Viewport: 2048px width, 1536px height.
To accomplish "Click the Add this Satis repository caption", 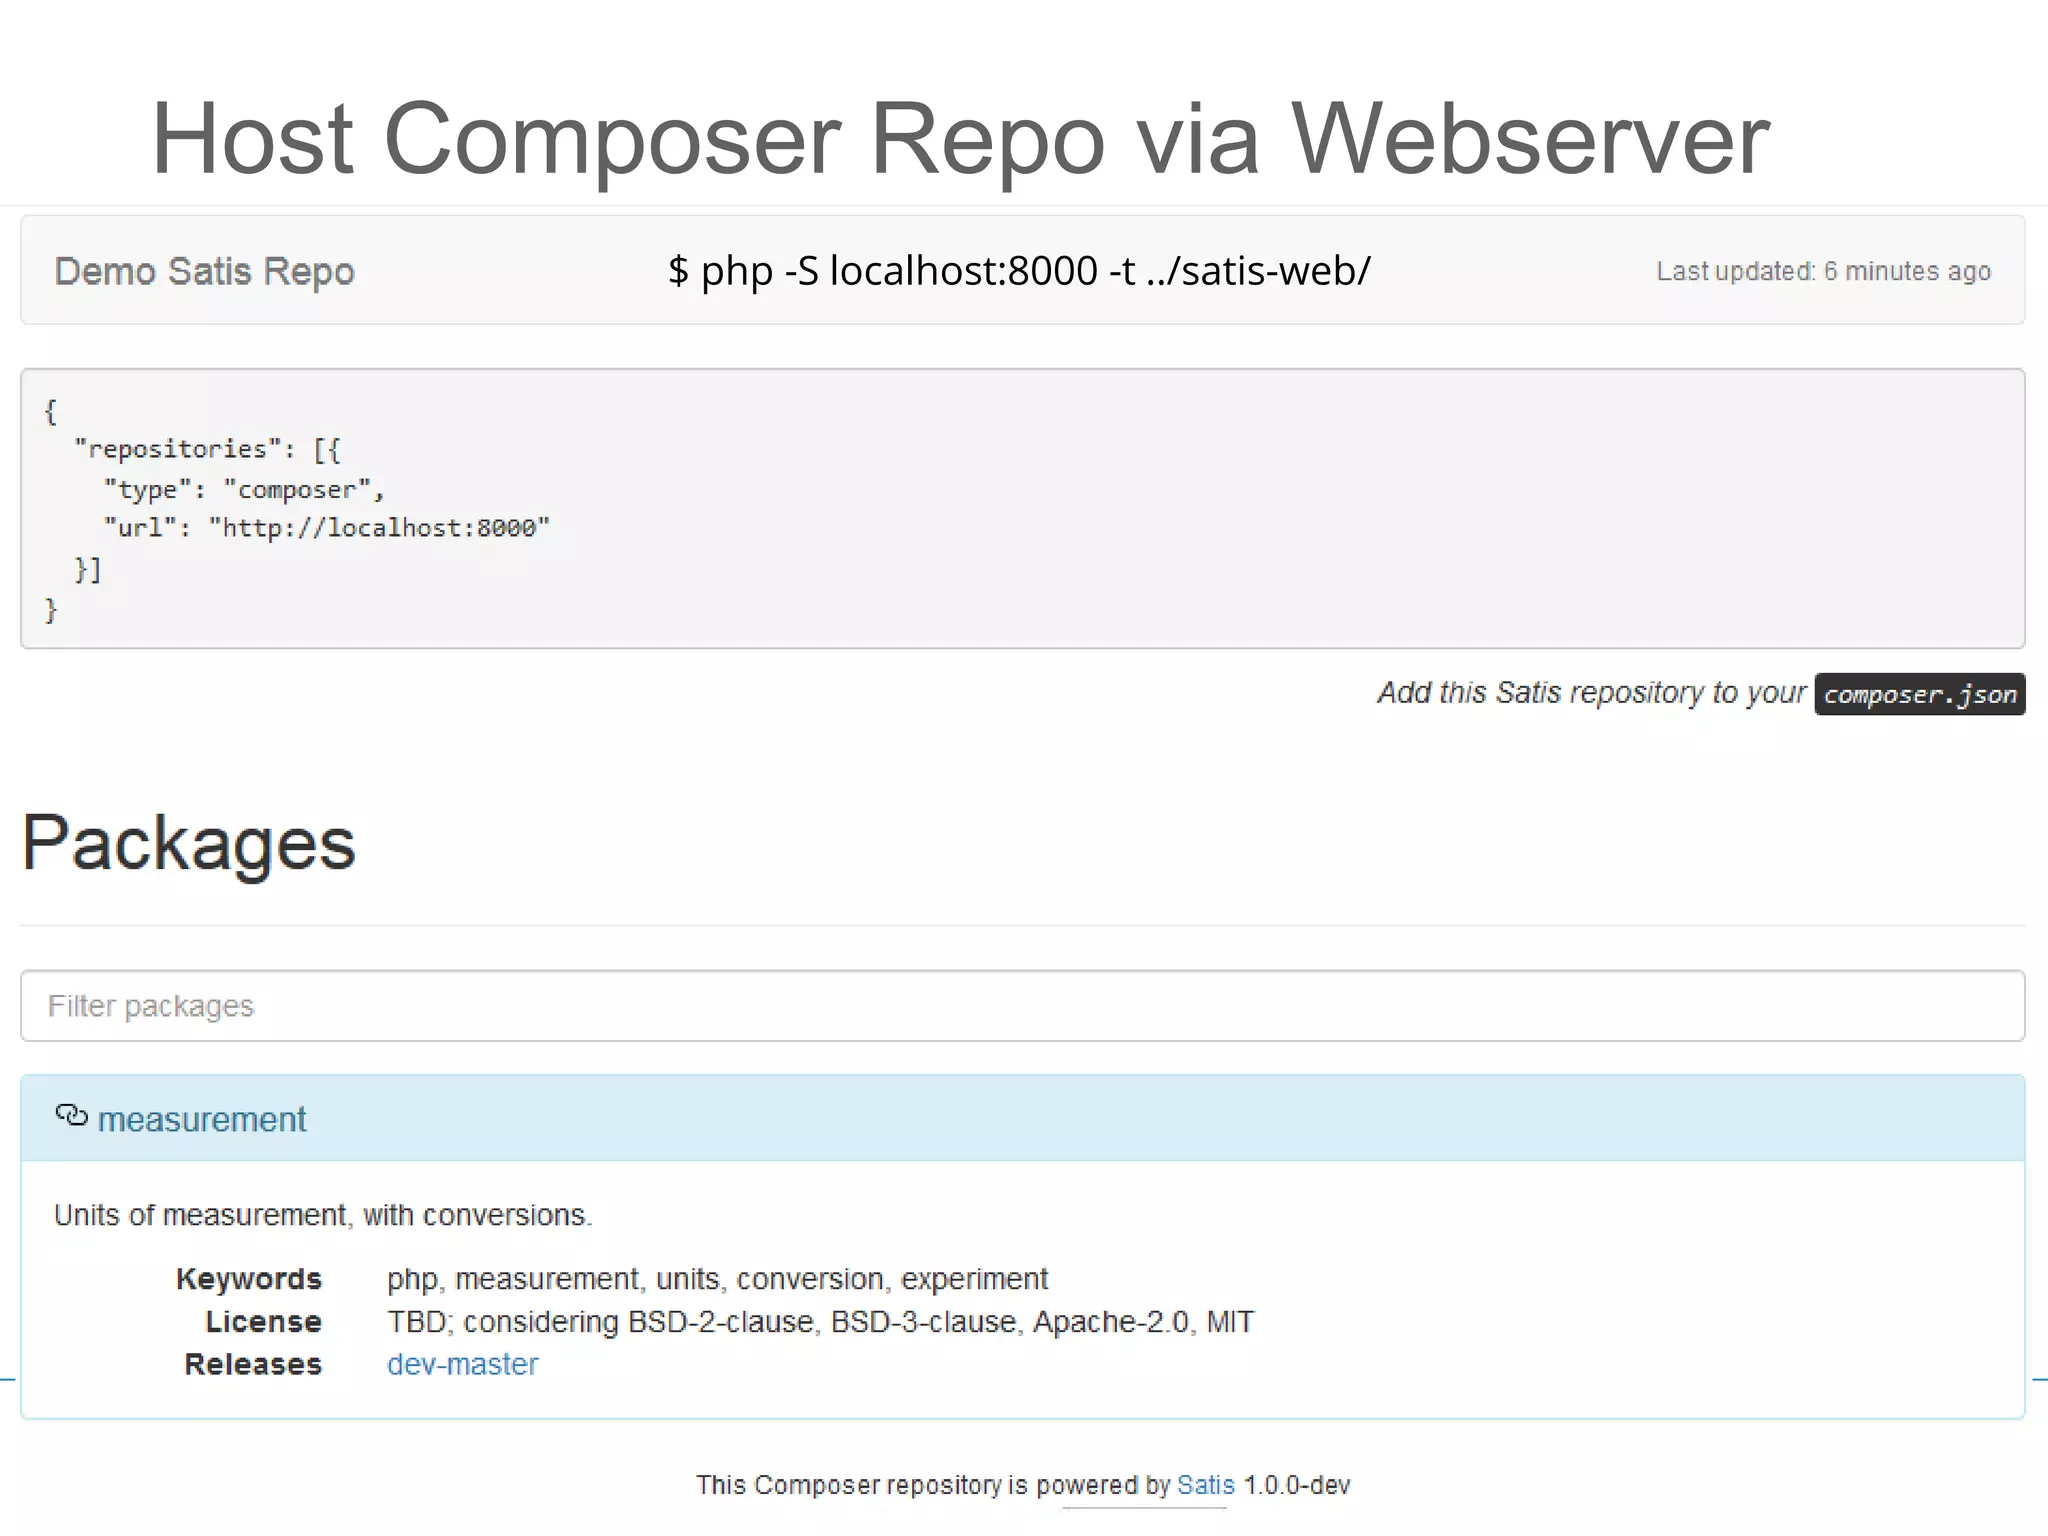I will 1591,692.
